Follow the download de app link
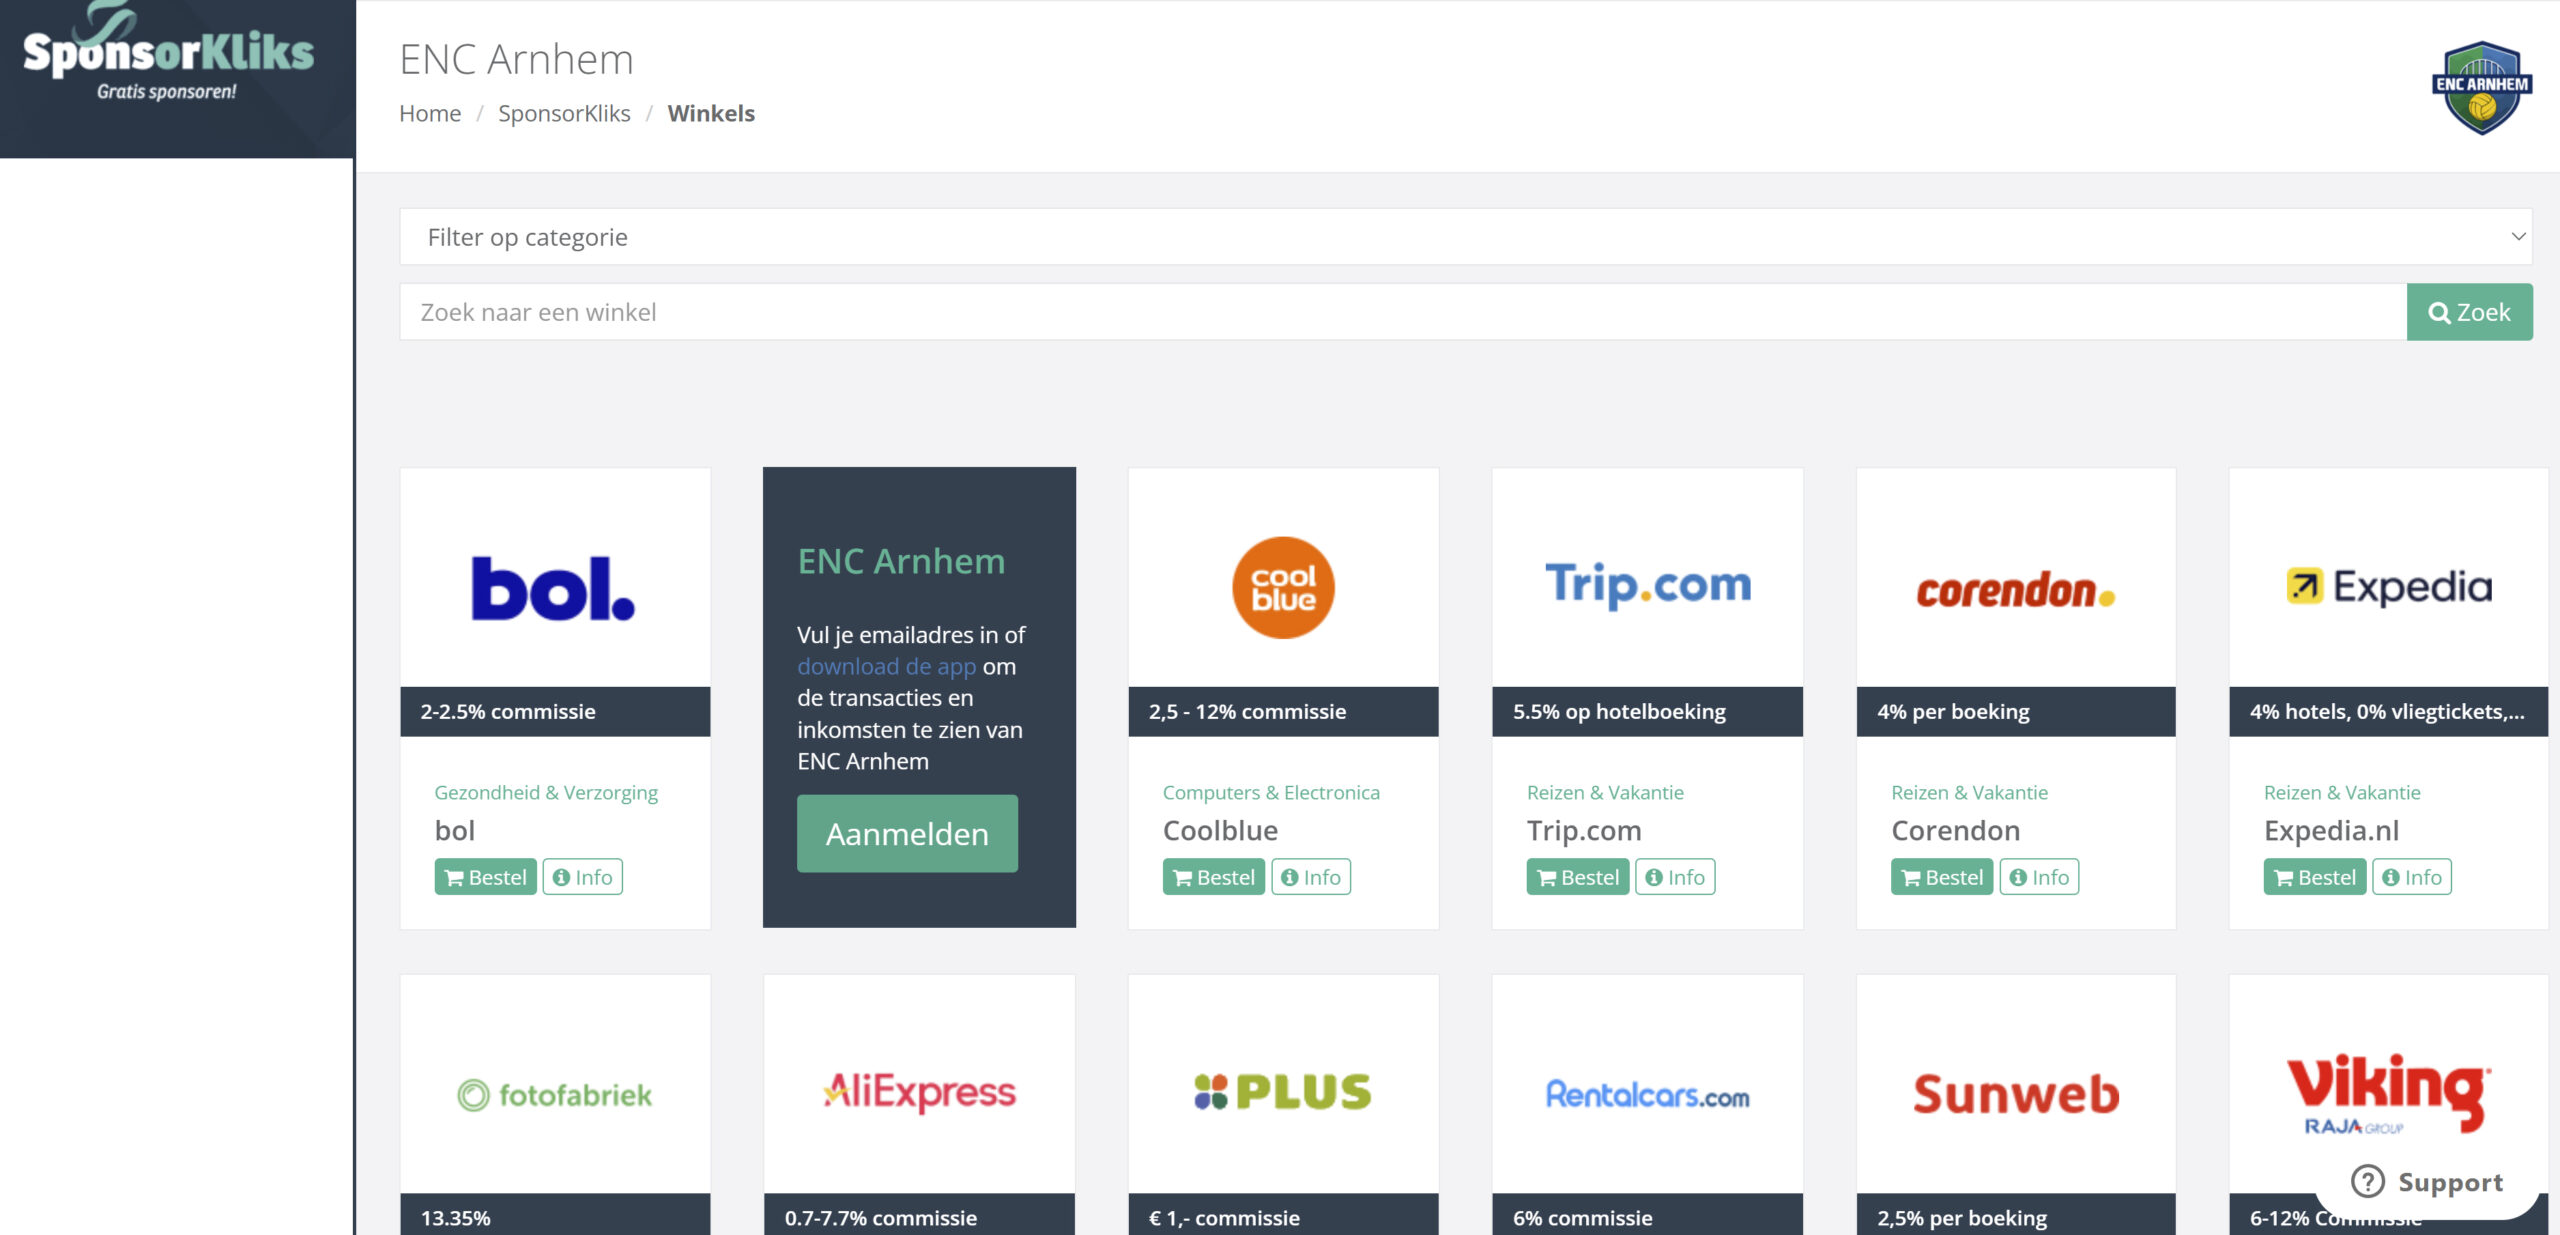Viewport: 2560px width, 1235px height. coord(886,667)
